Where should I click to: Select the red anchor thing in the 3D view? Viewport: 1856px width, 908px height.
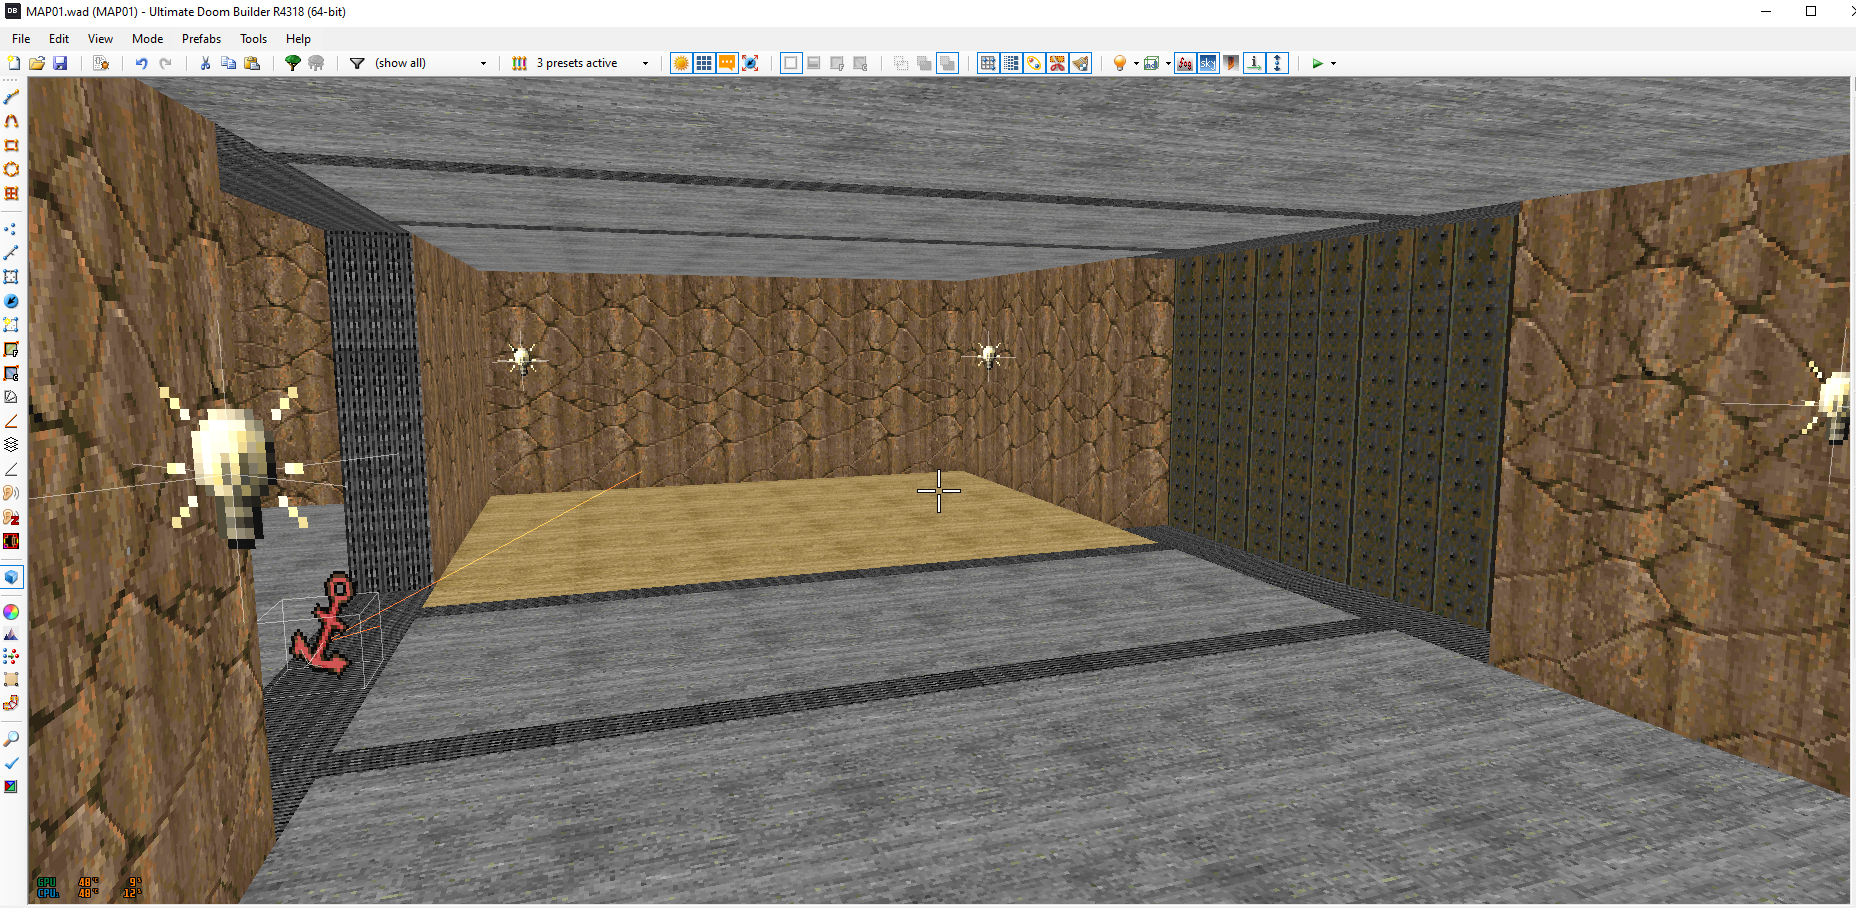[324, 623]
